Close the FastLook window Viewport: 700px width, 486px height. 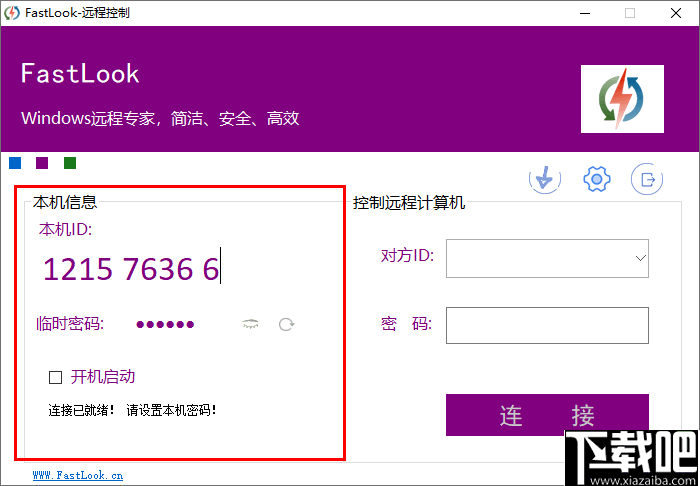[676, 13]
